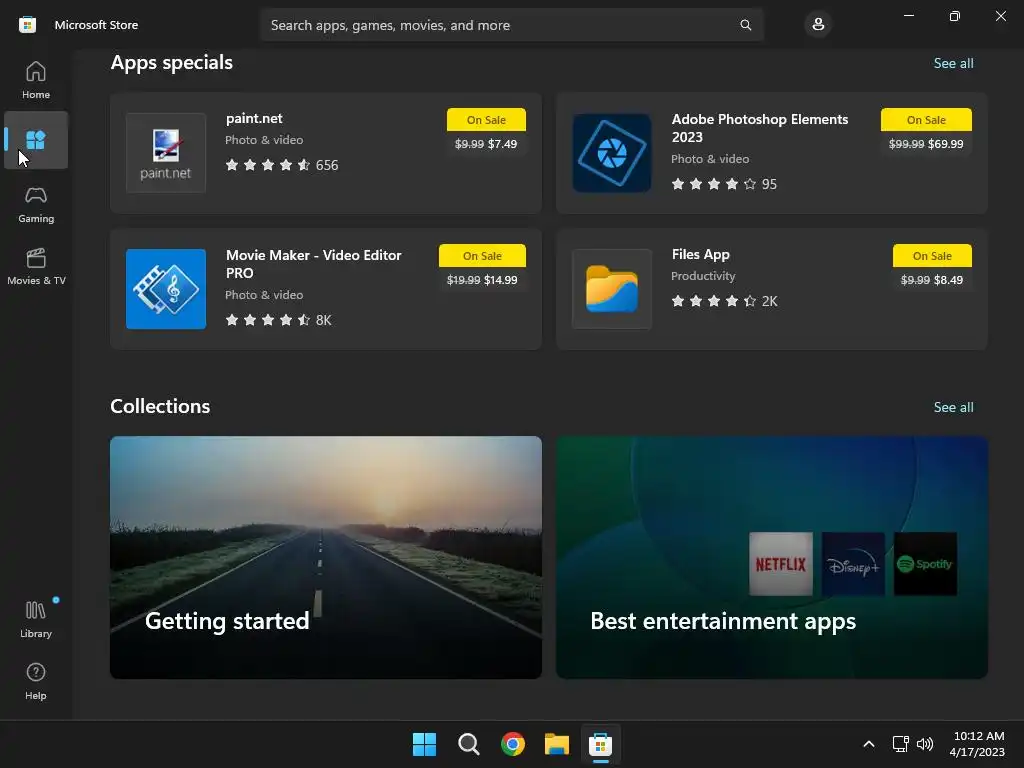Viewport: 1024px width, 768px height.
Task: Click Files App star rating 2K
Action: click(x=724, y=301)
